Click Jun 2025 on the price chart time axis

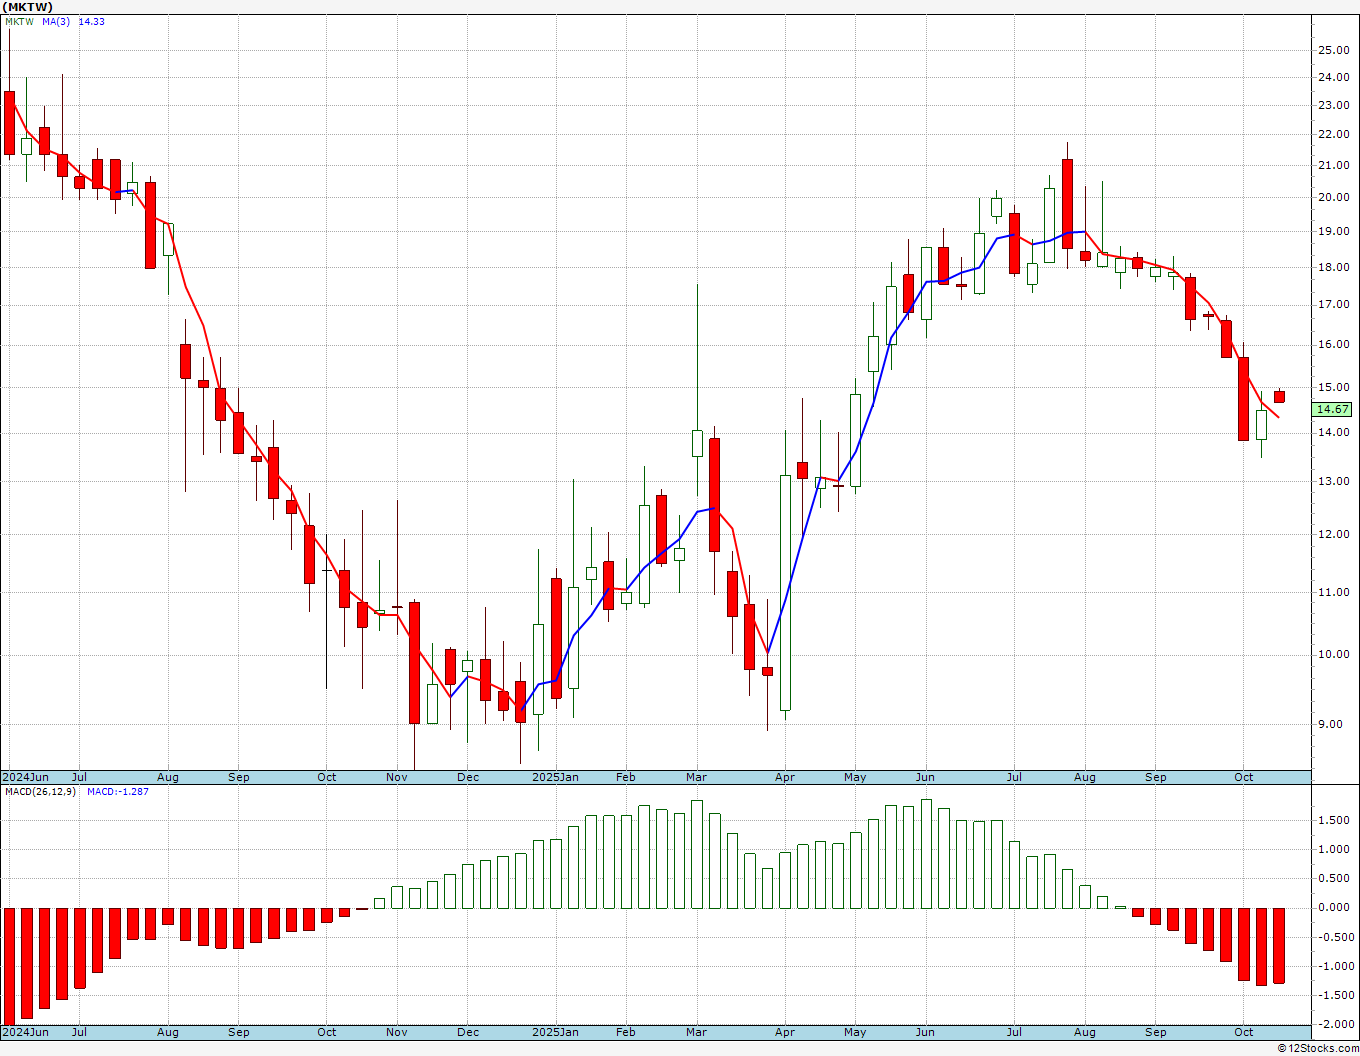(x=925, y=777)
